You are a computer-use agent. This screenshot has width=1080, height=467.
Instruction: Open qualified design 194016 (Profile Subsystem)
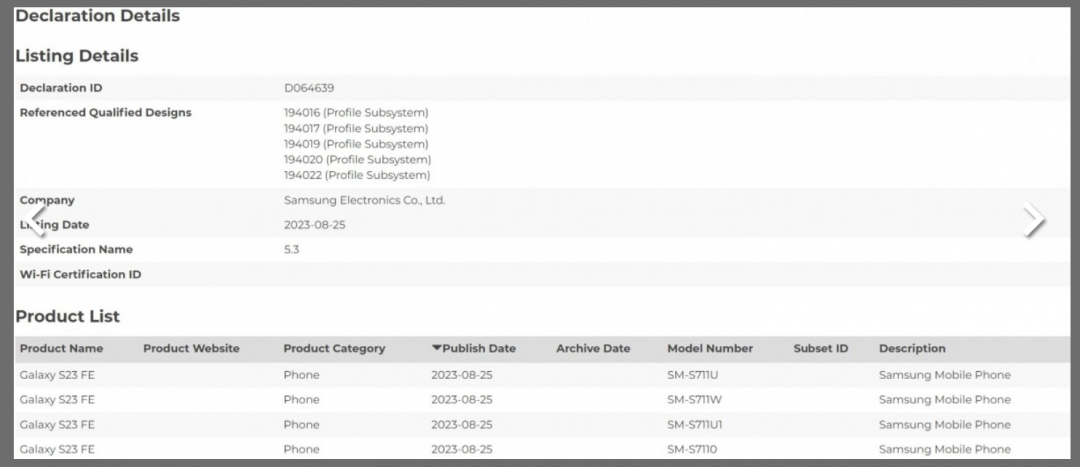pyautogui.click(x=356, y=112)
